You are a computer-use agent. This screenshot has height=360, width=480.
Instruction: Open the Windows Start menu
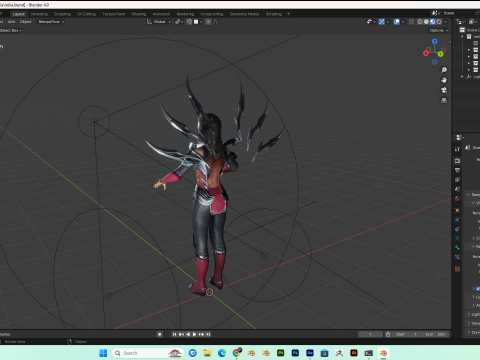click(103, 353)
